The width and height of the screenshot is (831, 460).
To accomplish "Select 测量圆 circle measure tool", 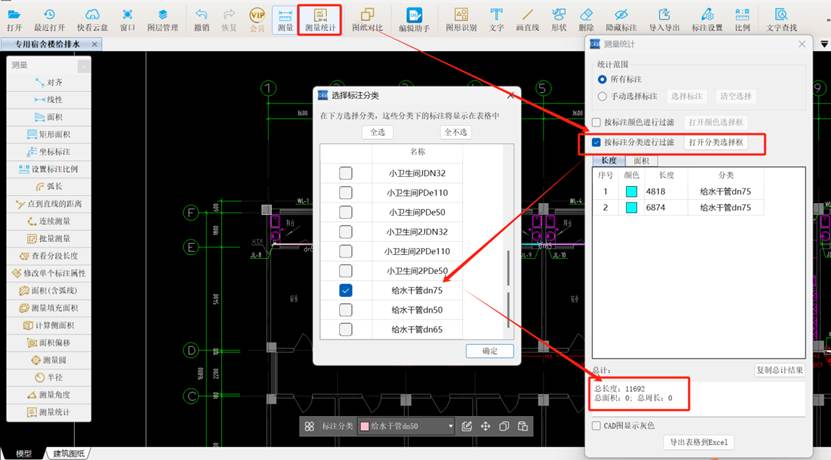I will tap(49, 360).
